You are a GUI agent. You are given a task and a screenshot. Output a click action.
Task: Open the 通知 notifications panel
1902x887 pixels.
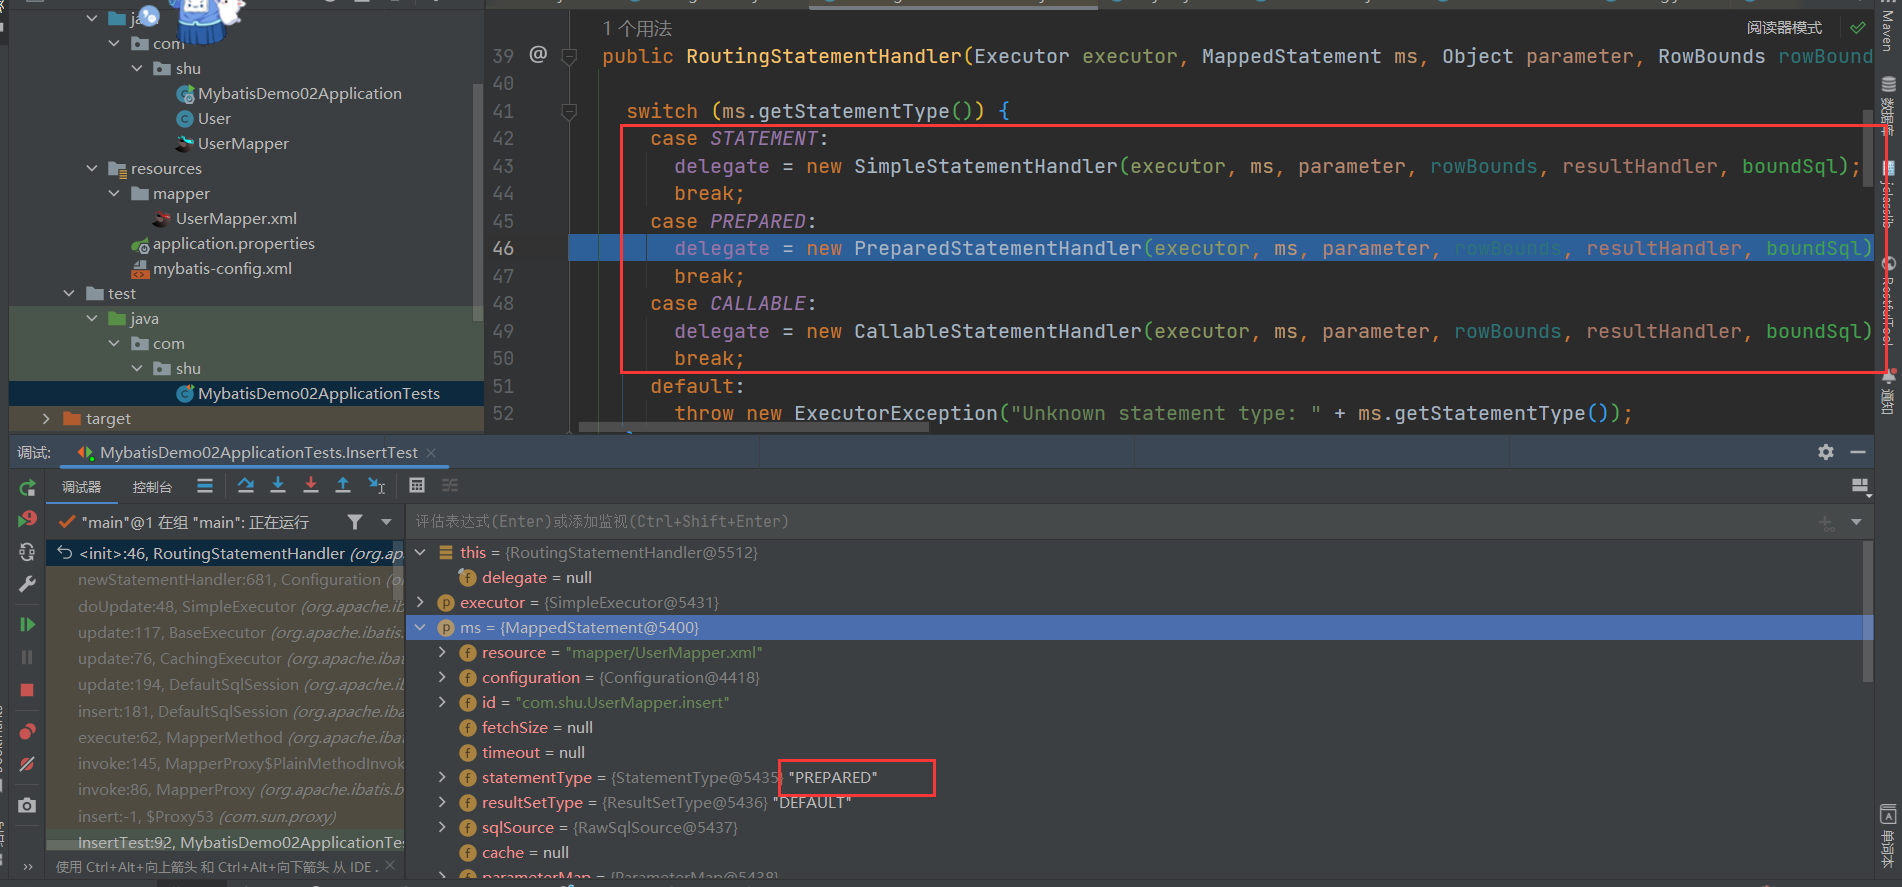(x=1888, y=392)
